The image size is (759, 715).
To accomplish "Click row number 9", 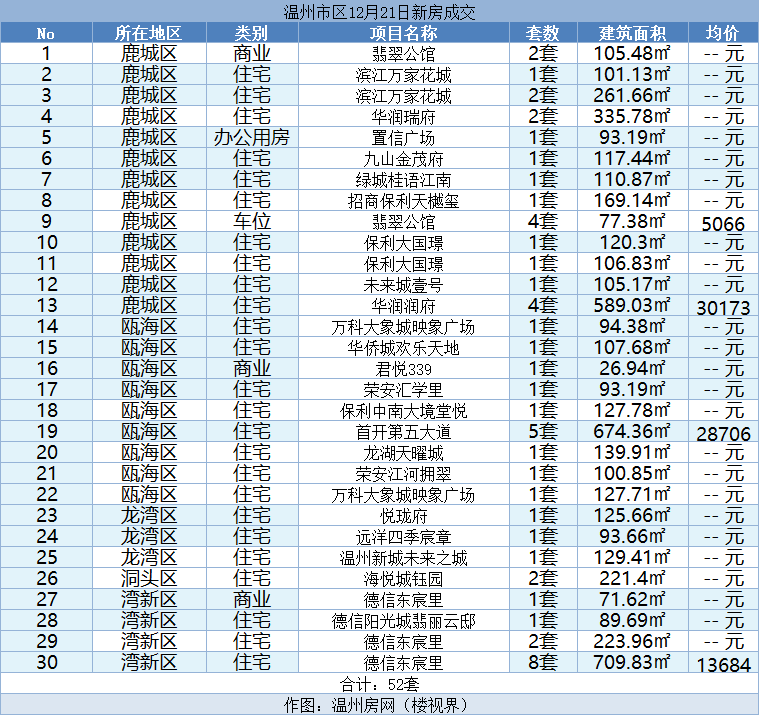I will [46, 221].
